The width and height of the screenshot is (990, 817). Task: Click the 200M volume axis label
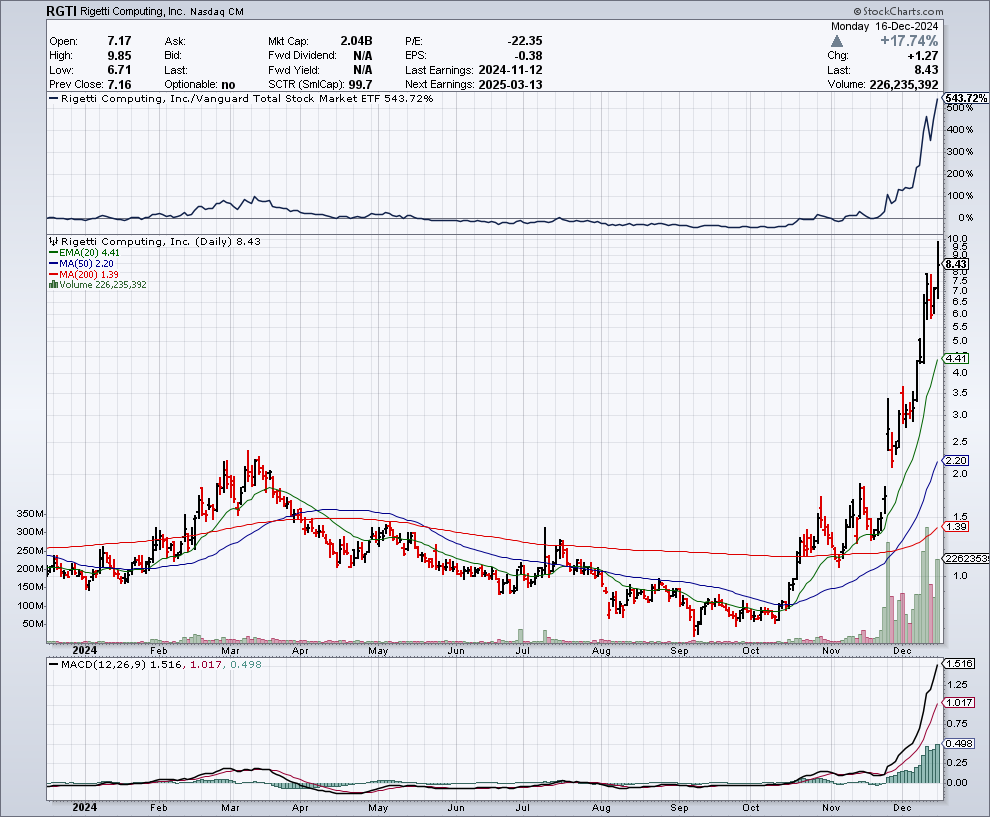pyautogui.click(x=30, y=569)
